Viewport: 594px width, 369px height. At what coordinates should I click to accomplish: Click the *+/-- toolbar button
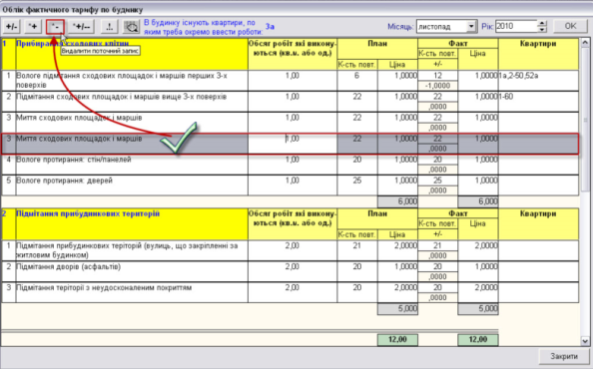pos(81,27)
